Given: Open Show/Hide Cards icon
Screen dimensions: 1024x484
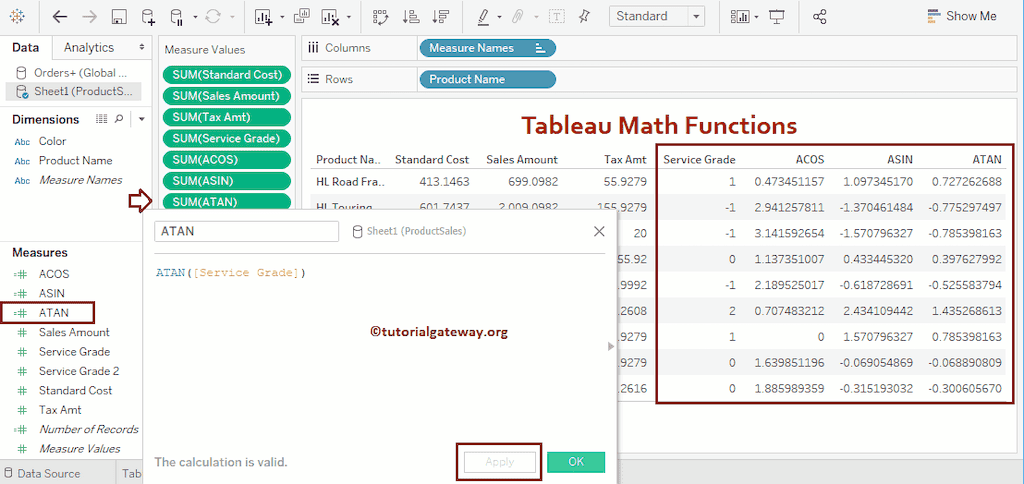Looking at the screenshot, I should coord(741,17).
